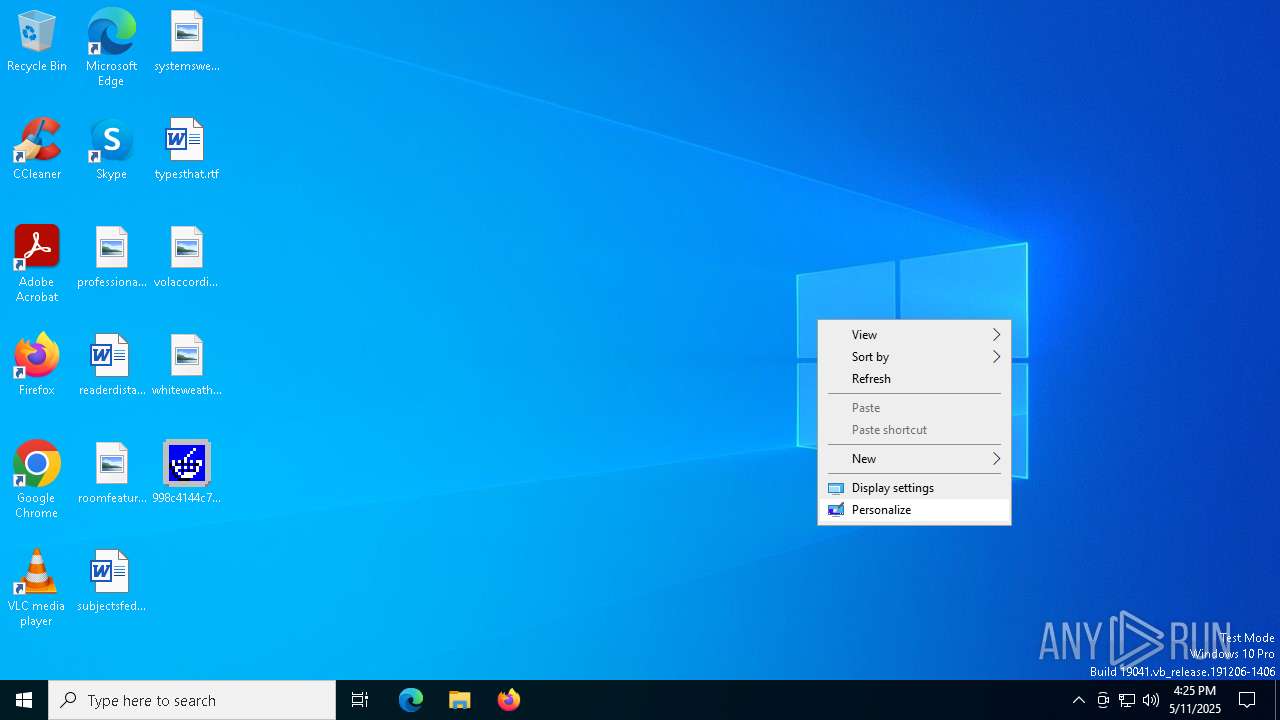The width and height of the screenshot is (1280, 720).
Task: Select the 998c4144c7... file icon
Action: [187, 474]
